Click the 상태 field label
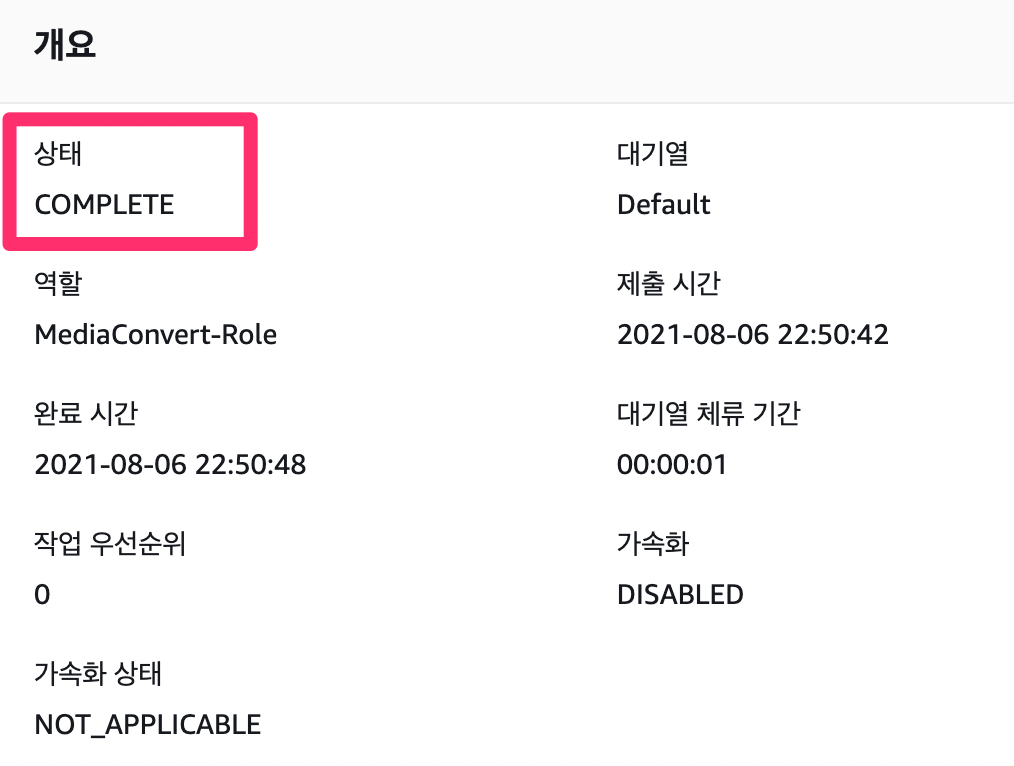1014x766 pixels. pyautogui.click(x=55, y=153)
